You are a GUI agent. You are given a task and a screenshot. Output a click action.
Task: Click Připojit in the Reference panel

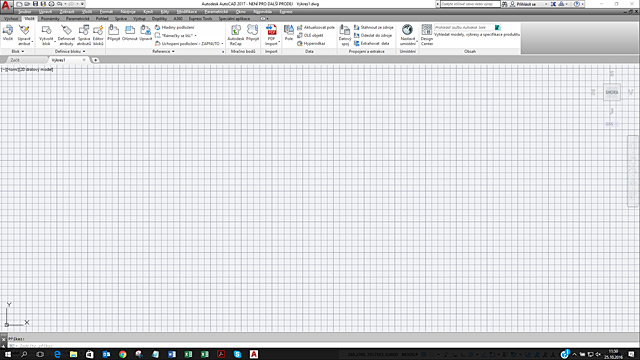pyautogui.click(x=113, y=32)
